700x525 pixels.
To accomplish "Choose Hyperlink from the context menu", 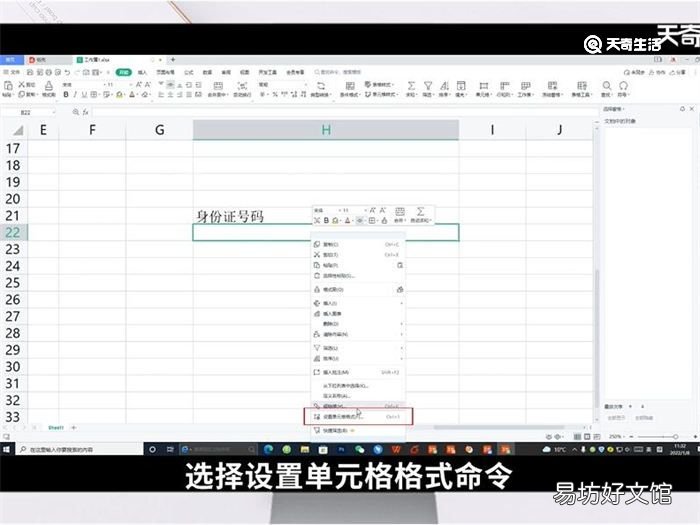I will (358, 406).
